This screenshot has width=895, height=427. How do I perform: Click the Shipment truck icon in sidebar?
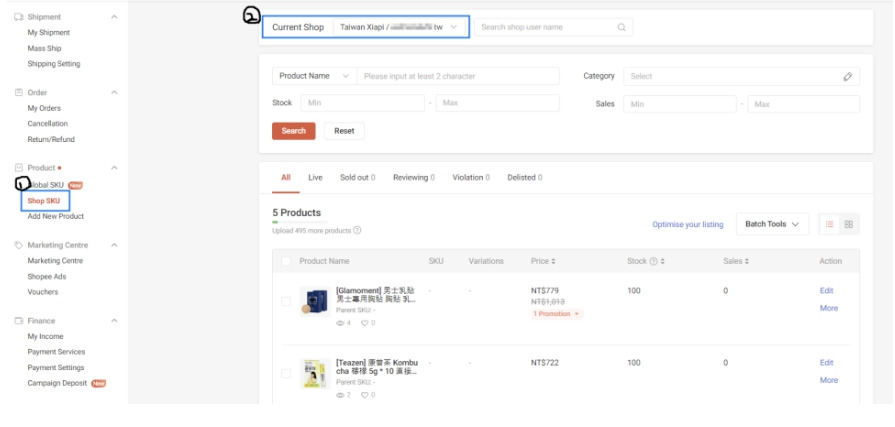coord(19,17)
